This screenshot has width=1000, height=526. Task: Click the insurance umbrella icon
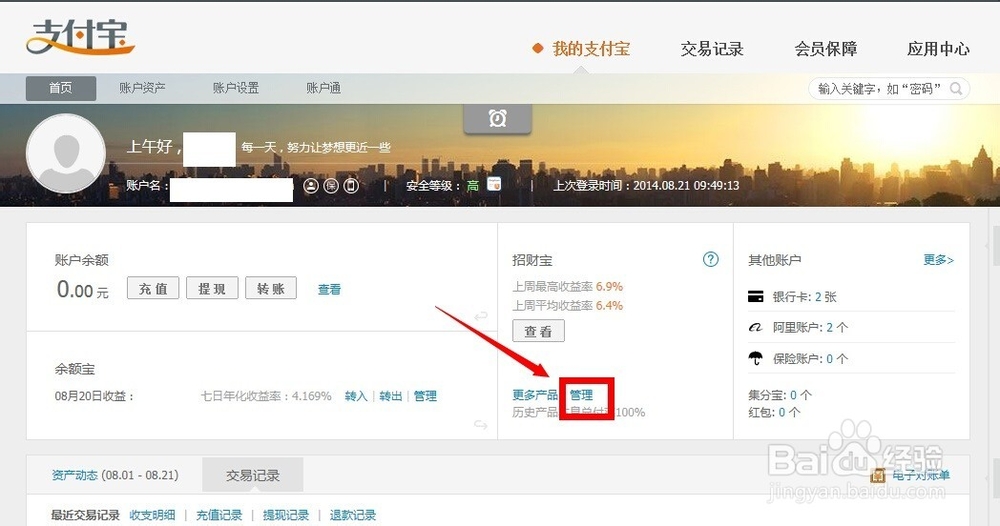click(x=755, y=358)
